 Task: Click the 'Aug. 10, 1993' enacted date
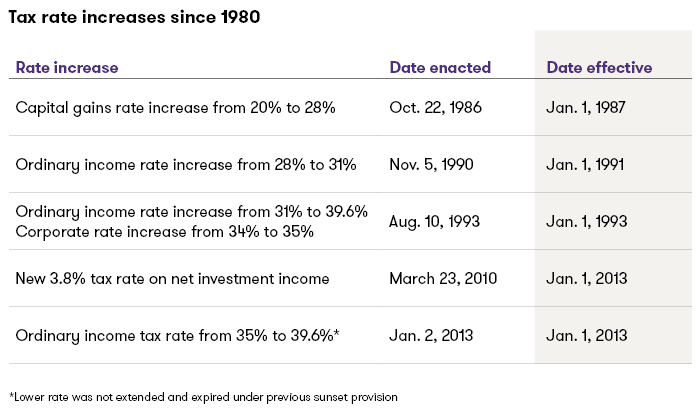point(436,221)
